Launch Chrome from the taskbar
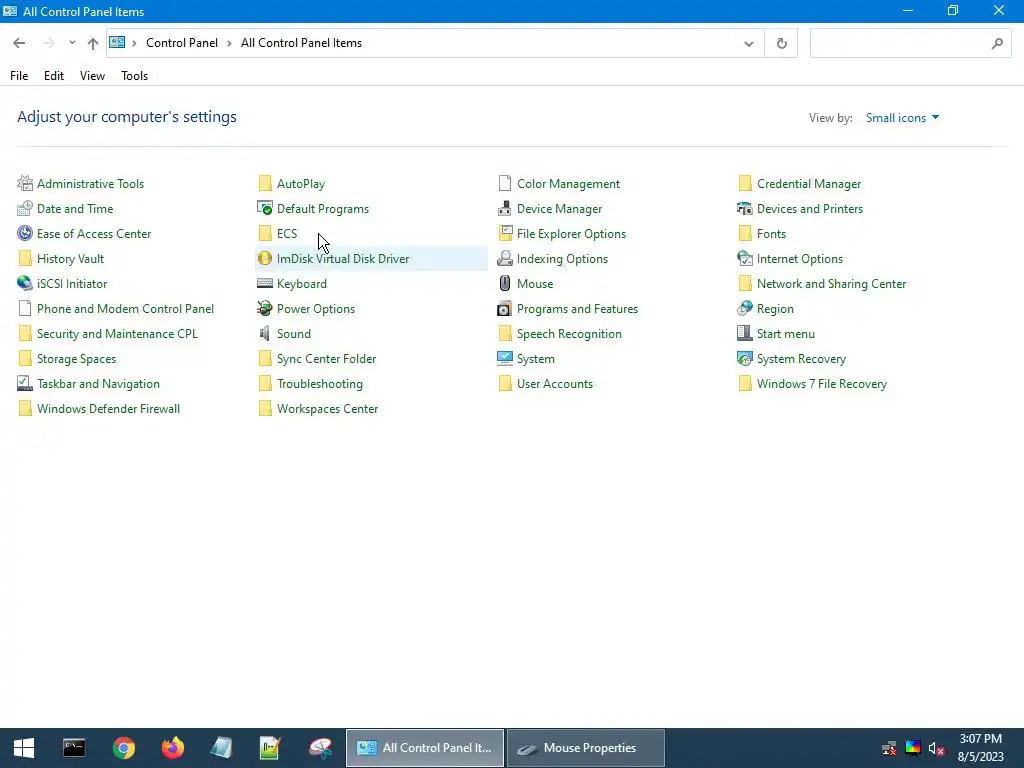This screenshot has height=768, width=1024. point(123,748)
